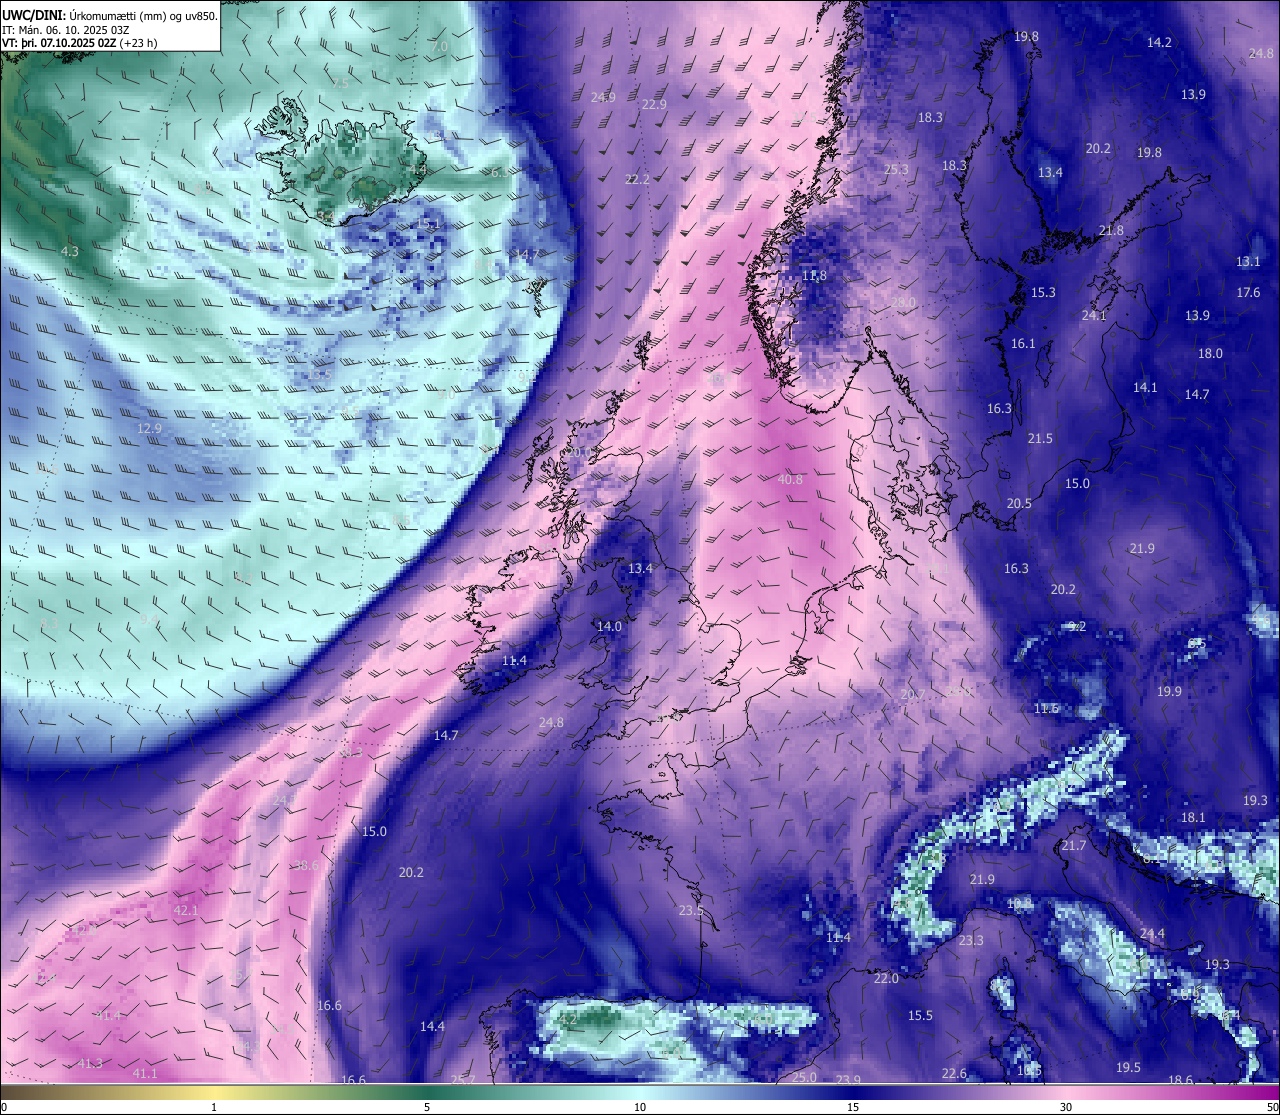Viewport: 1280px width, 1115px height.
Task: Click the 24.4 value over Italy
Action: point(1152,933)
